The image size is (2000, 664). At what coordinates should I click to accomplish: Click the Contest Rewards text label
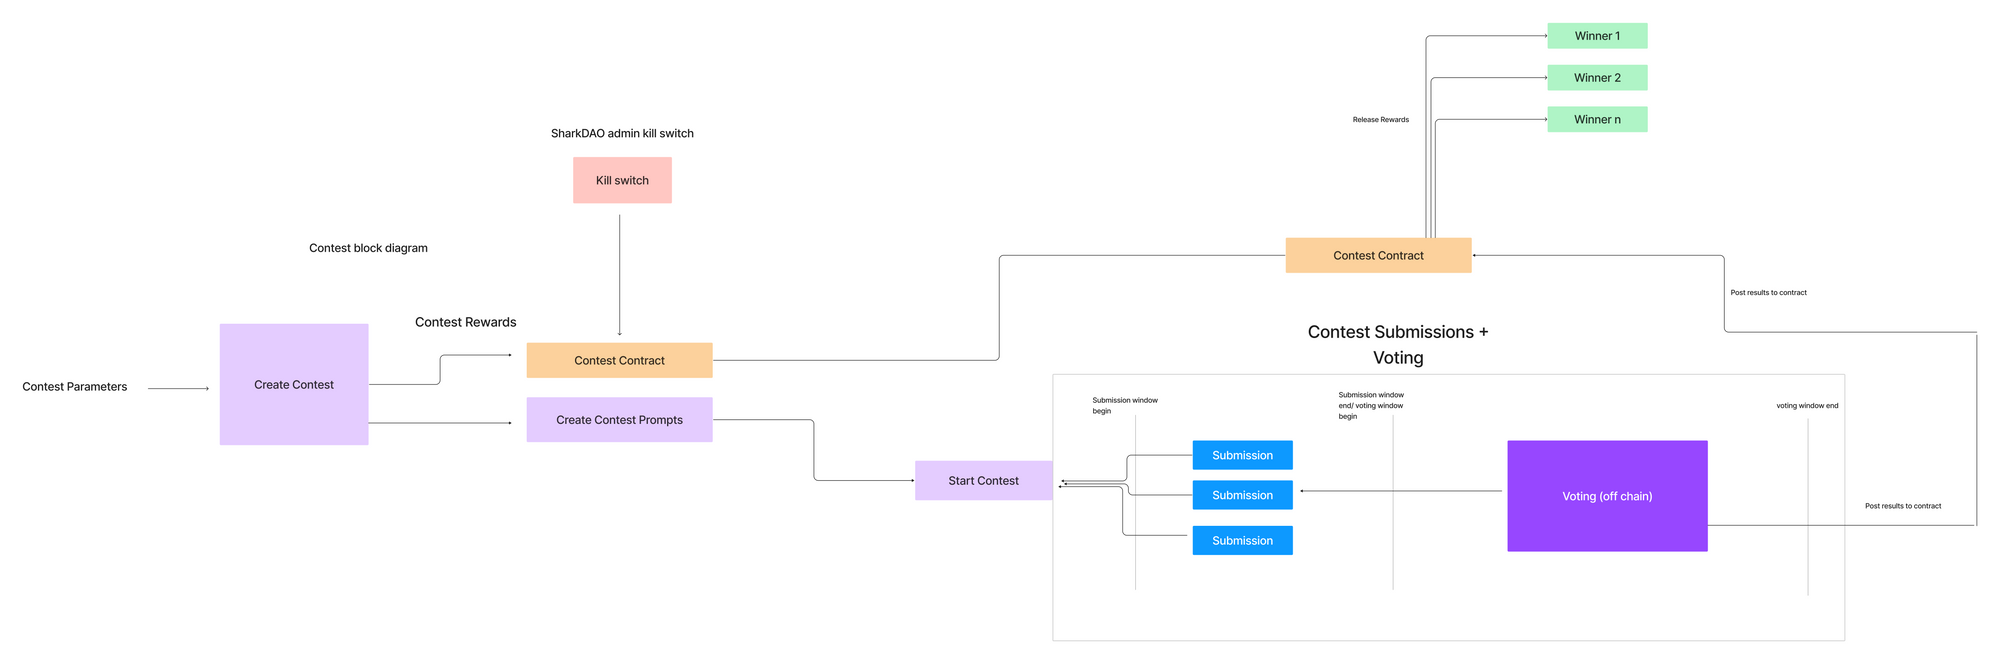point(465,322)
